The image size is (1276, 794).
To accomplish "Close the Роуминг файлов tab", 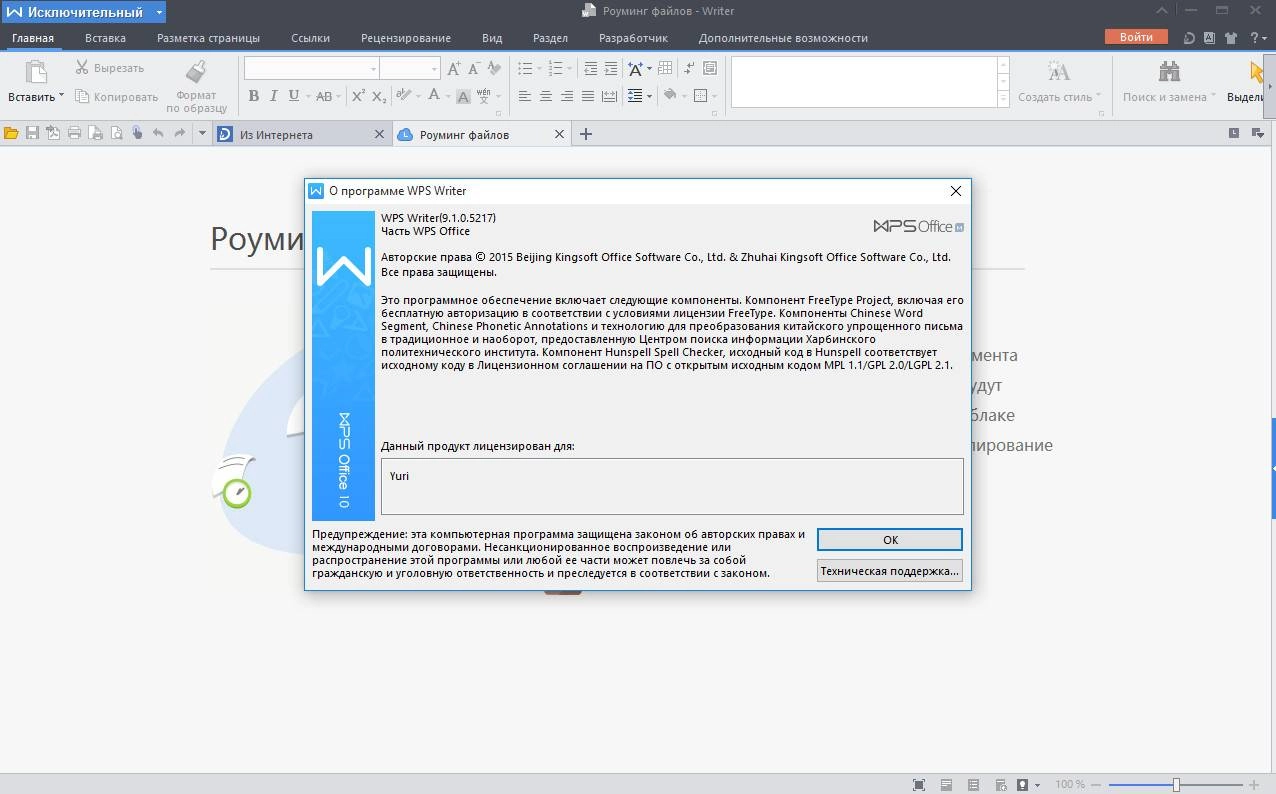I will coord(559,134).
